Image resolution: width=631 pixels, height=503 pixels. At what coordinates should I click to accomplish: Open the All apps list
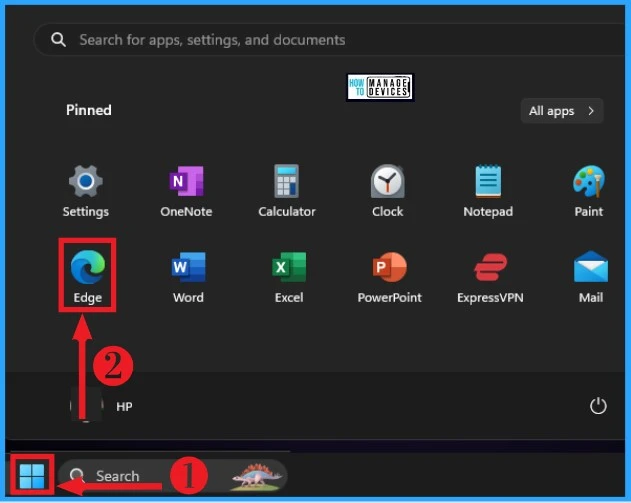click(562, 111)
